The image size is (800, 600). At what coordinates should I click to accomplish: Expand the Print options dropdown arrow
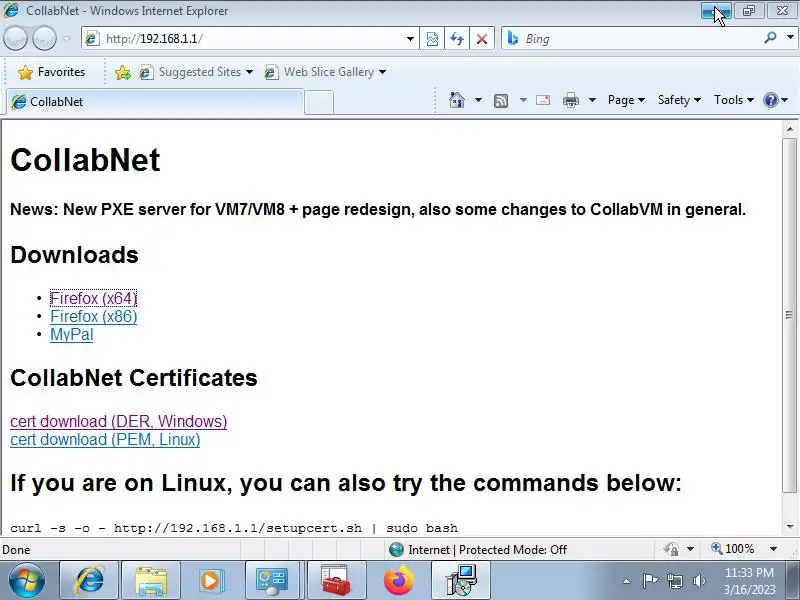(592, 100)
